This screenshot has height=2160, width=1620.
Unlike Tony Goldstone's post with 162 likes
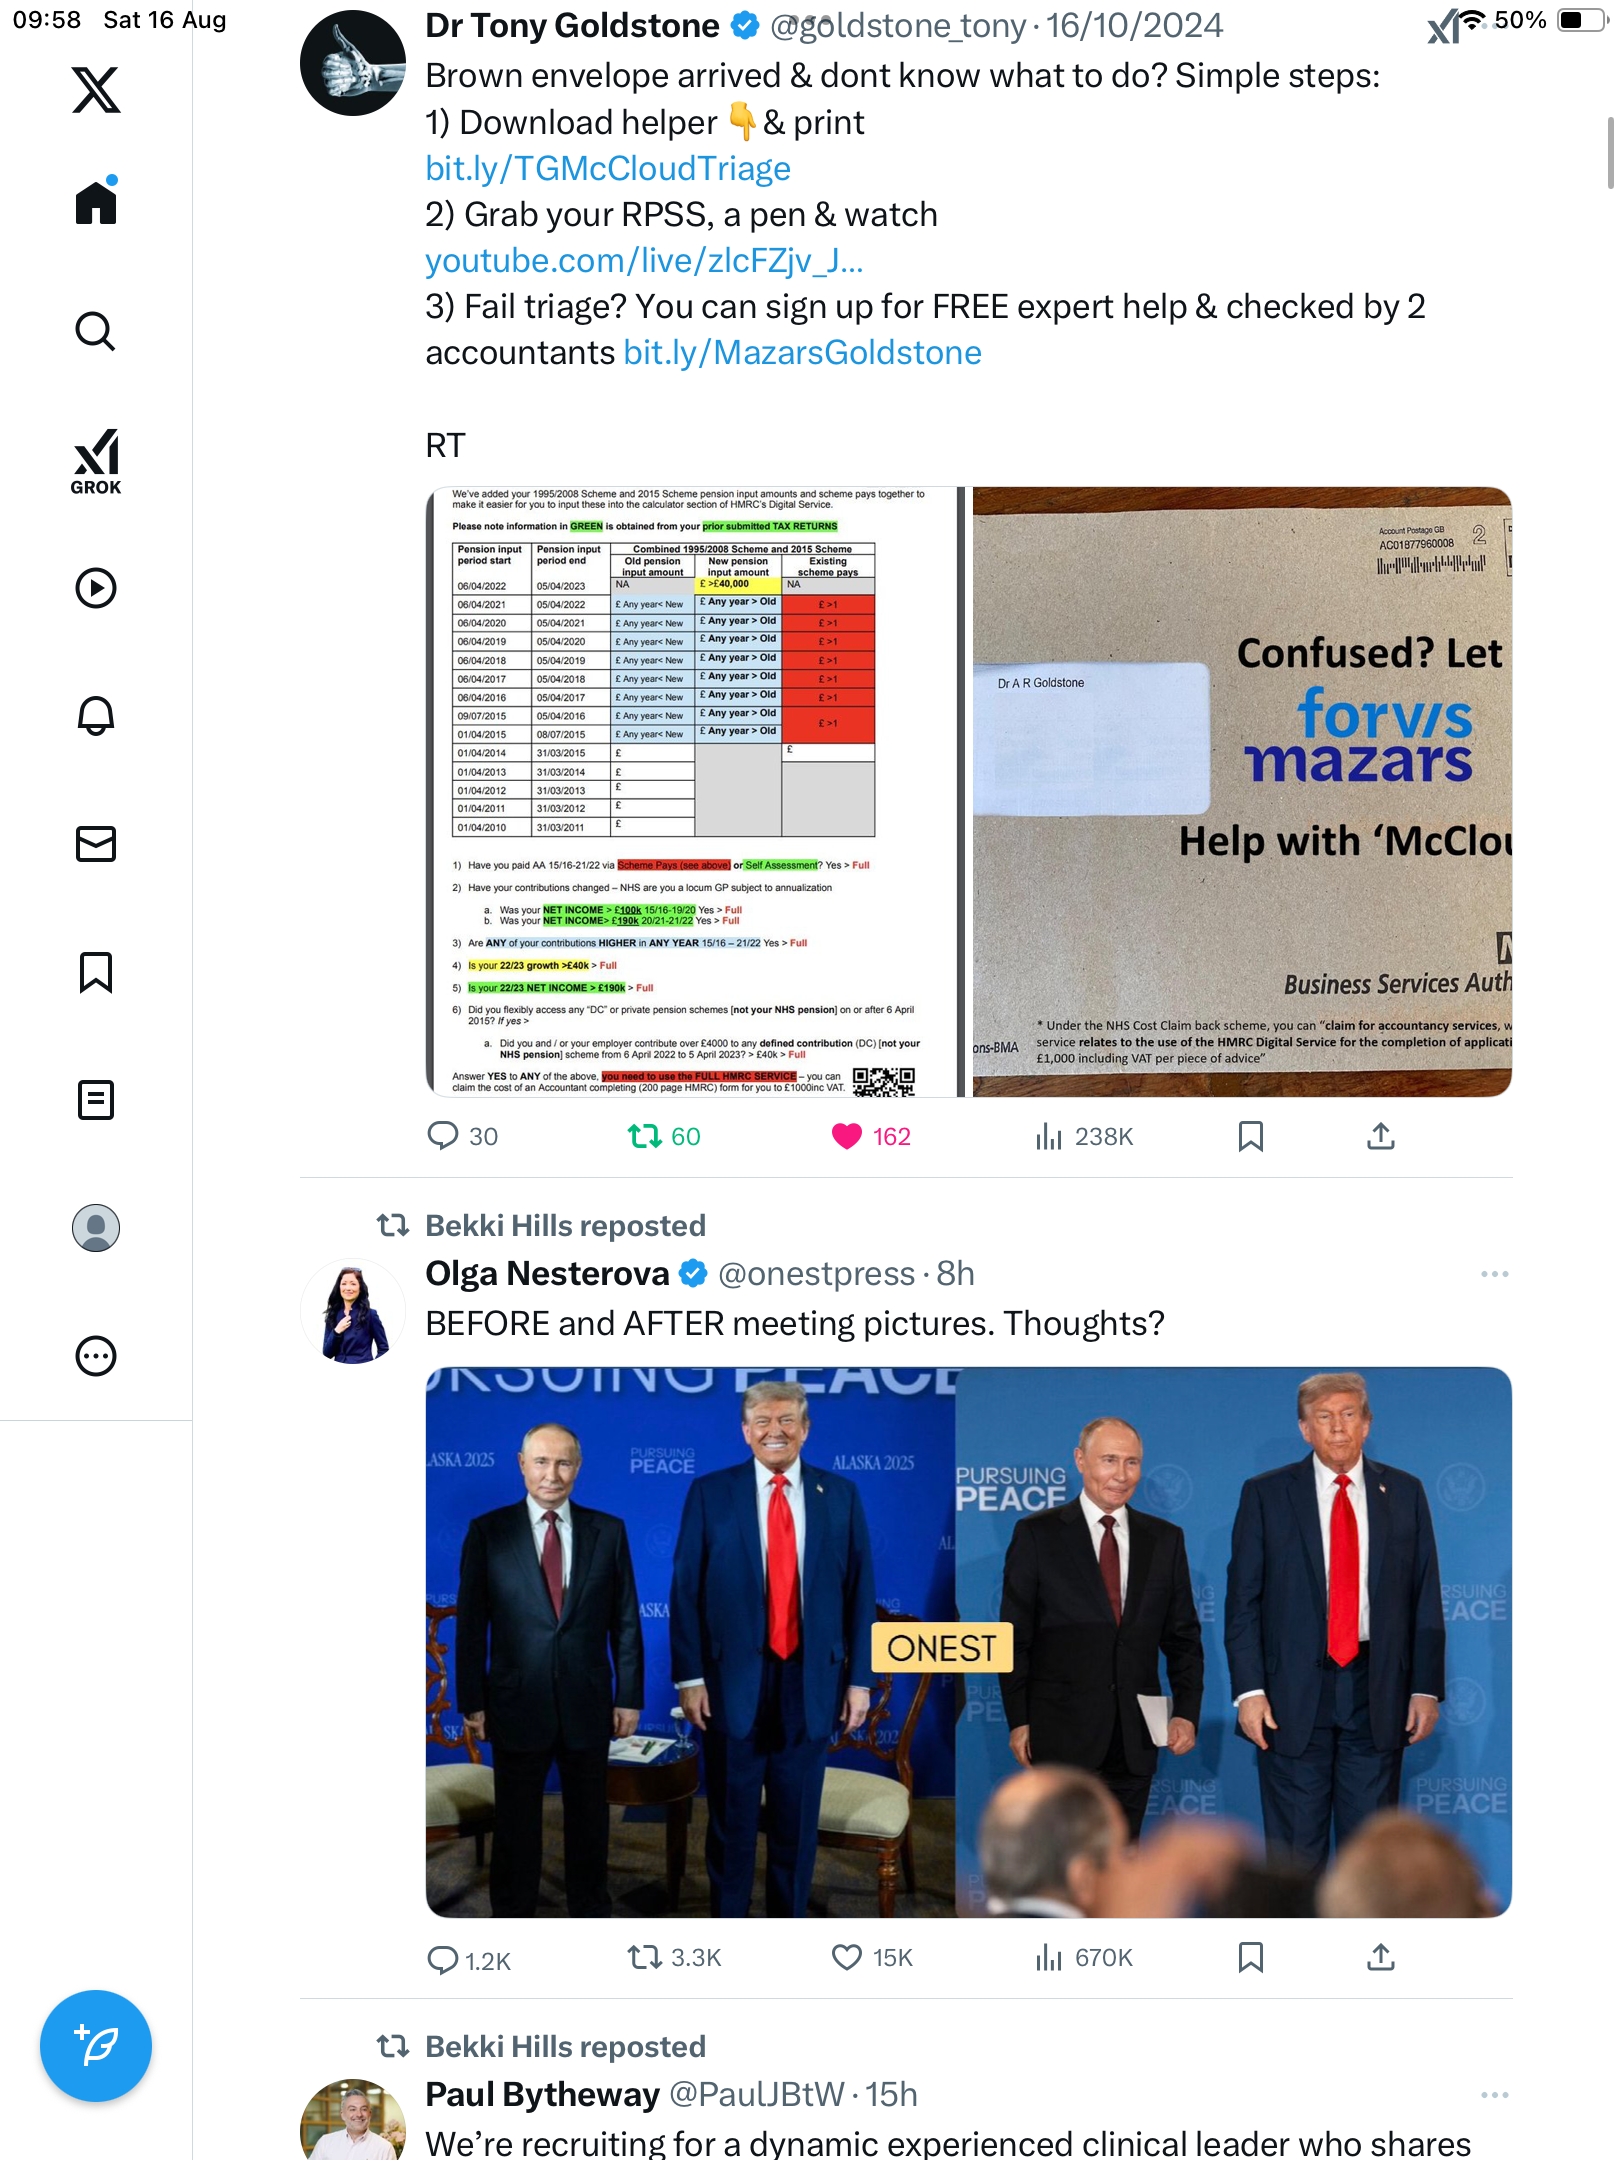(847, 1136)
